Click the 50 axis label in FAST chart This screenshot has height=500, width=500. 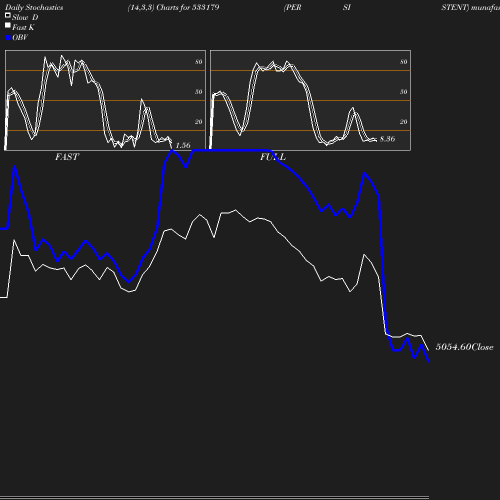(199, 92)
